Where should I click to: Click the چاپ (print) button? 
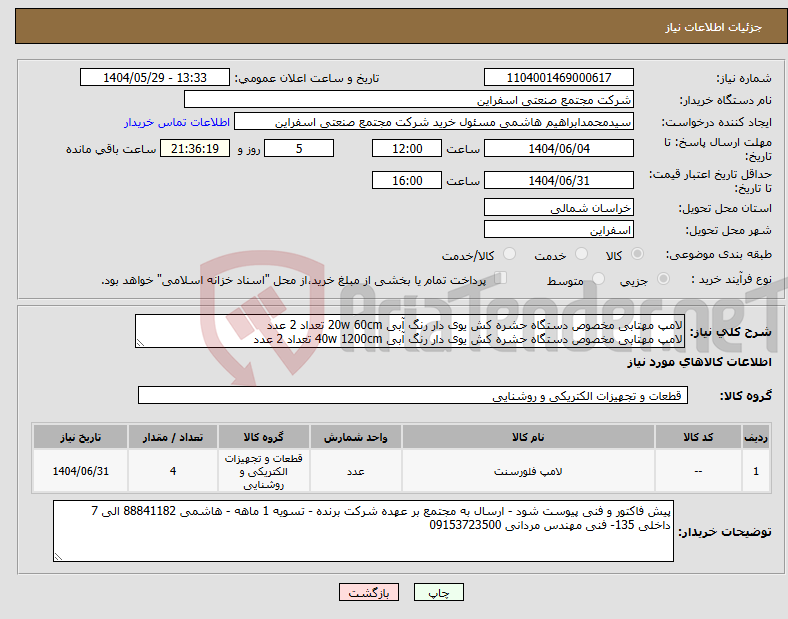438,592
